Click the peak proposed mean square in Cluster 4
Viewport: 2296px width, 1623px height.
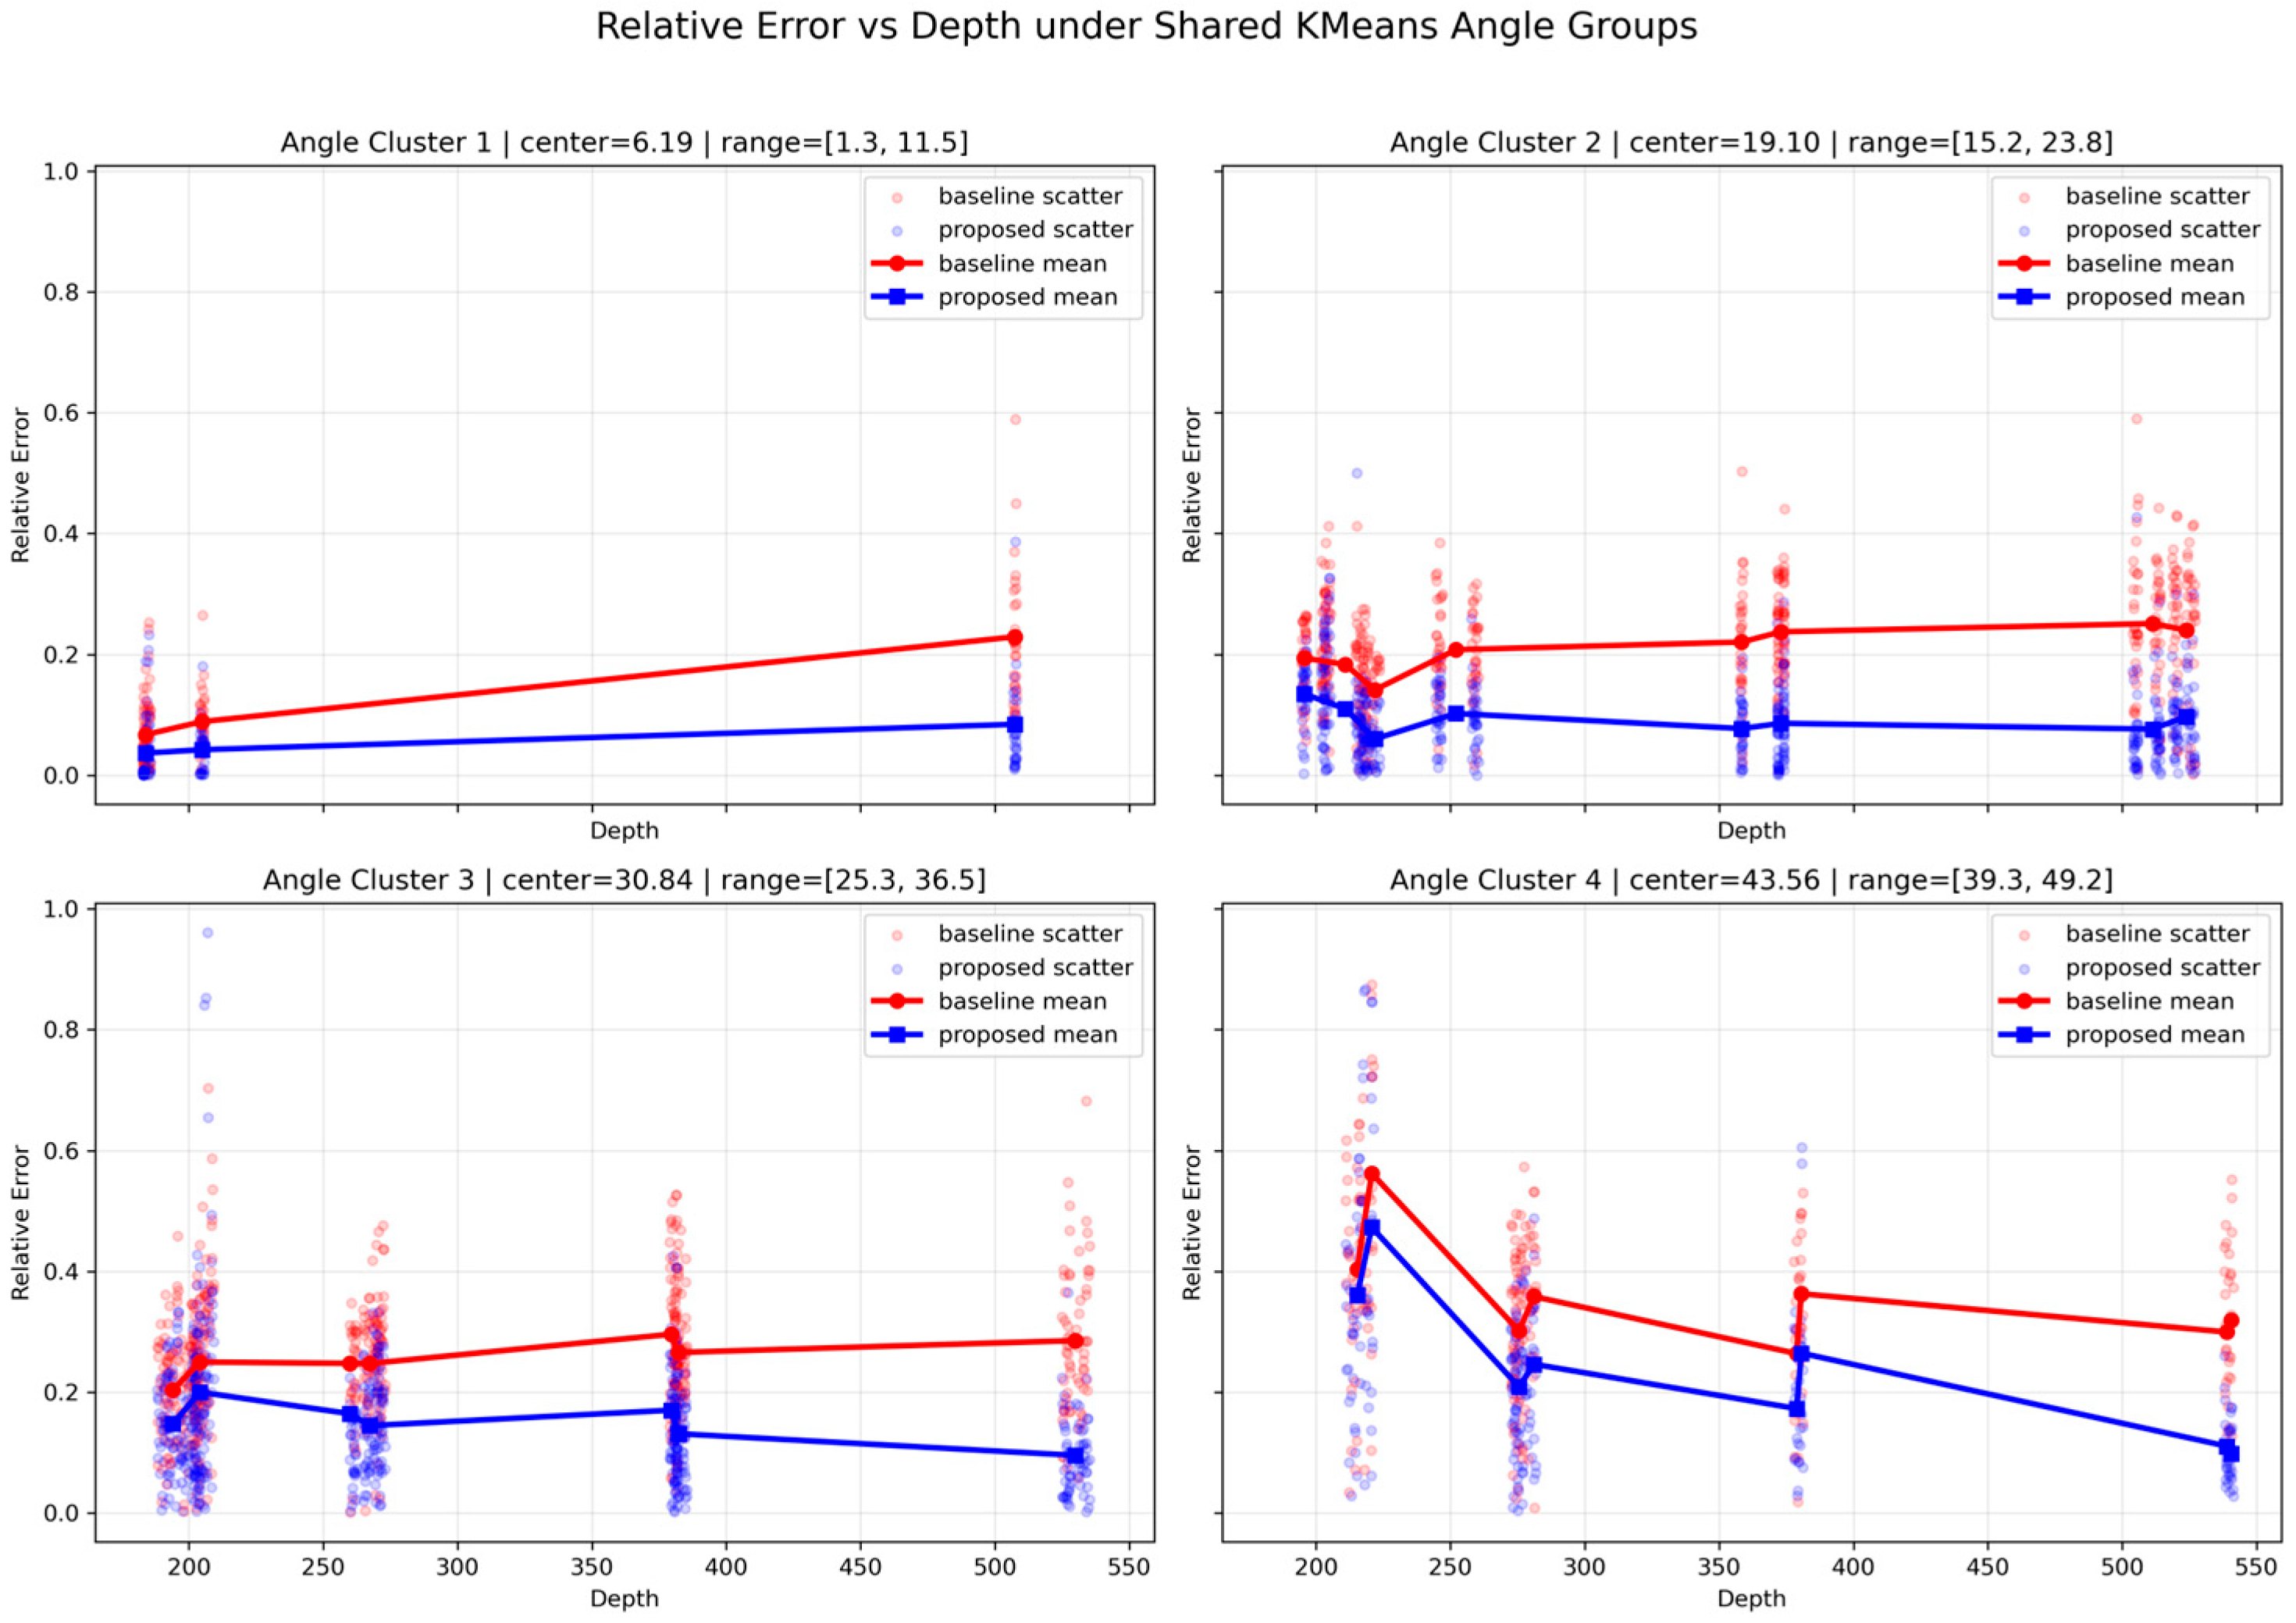coord(1372,1227)
